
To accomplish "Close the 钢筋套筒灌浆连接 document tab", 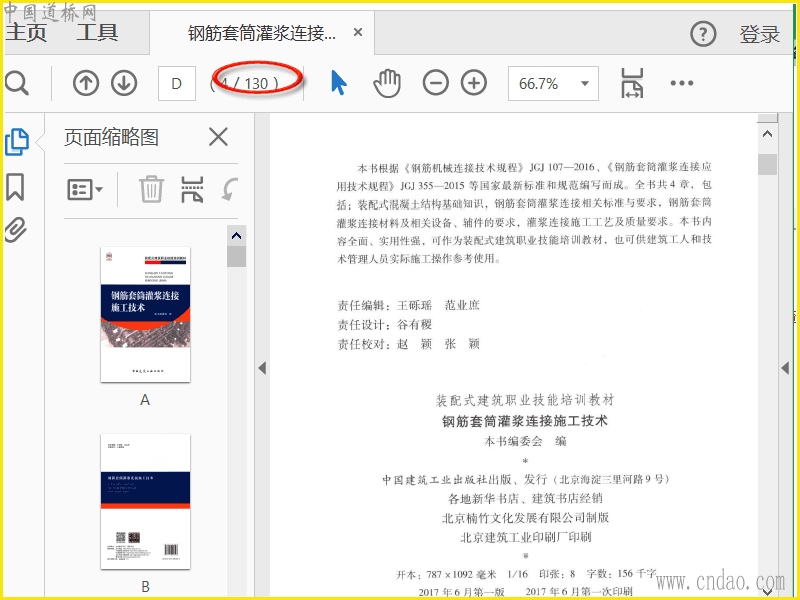I will coord(358,33).
